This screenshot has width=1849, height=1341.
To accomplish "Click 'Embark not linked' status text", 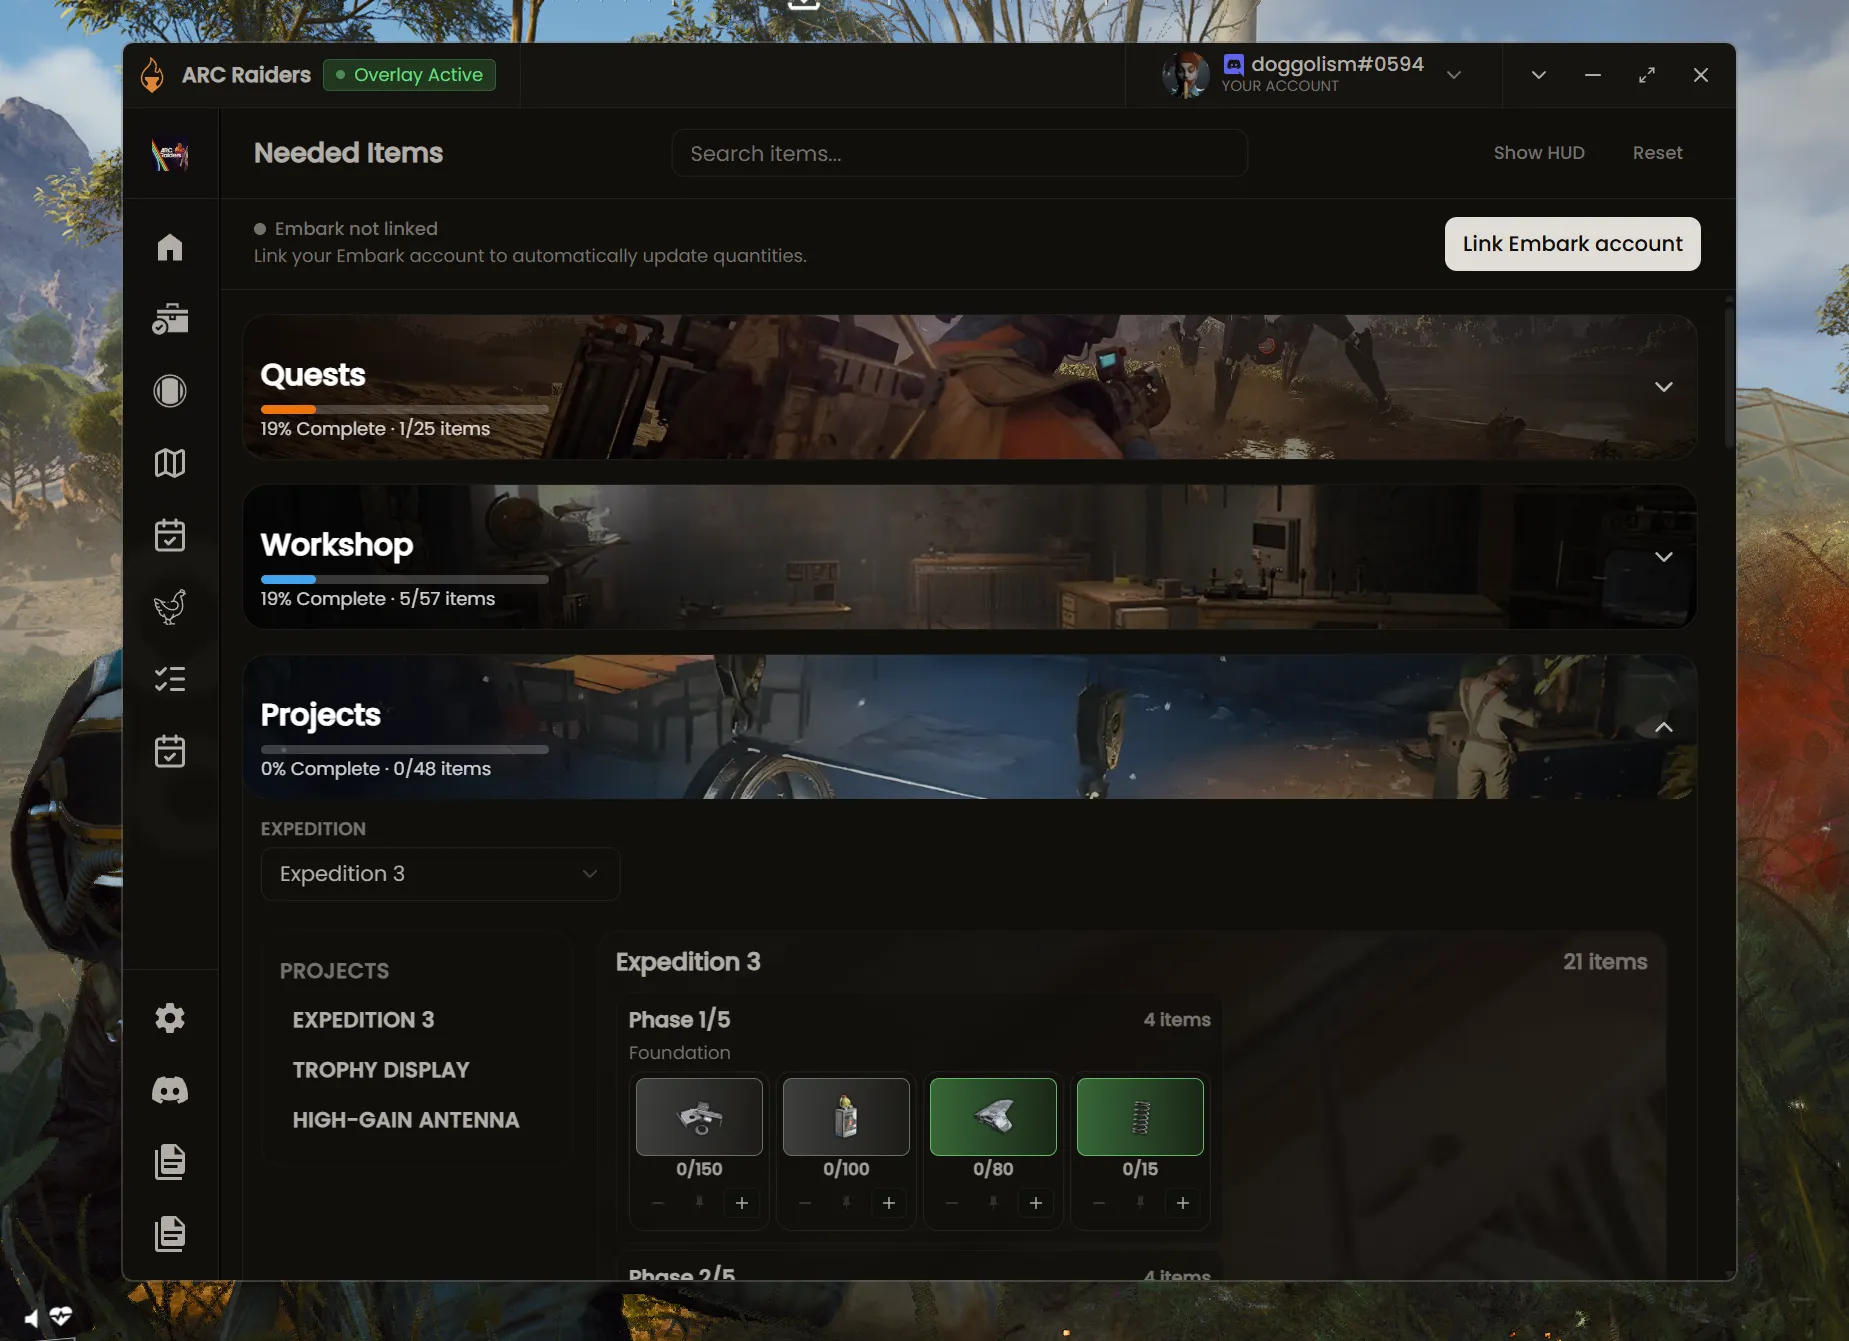I will click(x=356, y=229).
